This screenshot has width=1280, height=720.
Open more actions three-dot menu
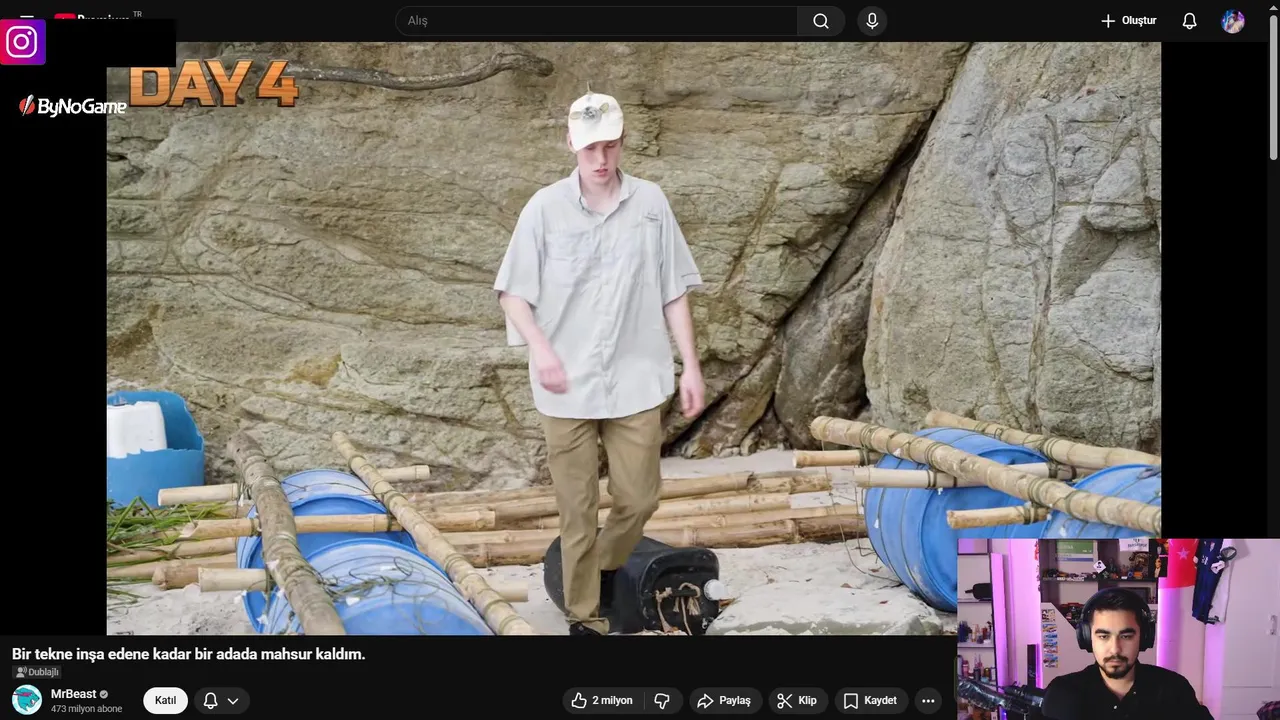[x=928, y=701]
